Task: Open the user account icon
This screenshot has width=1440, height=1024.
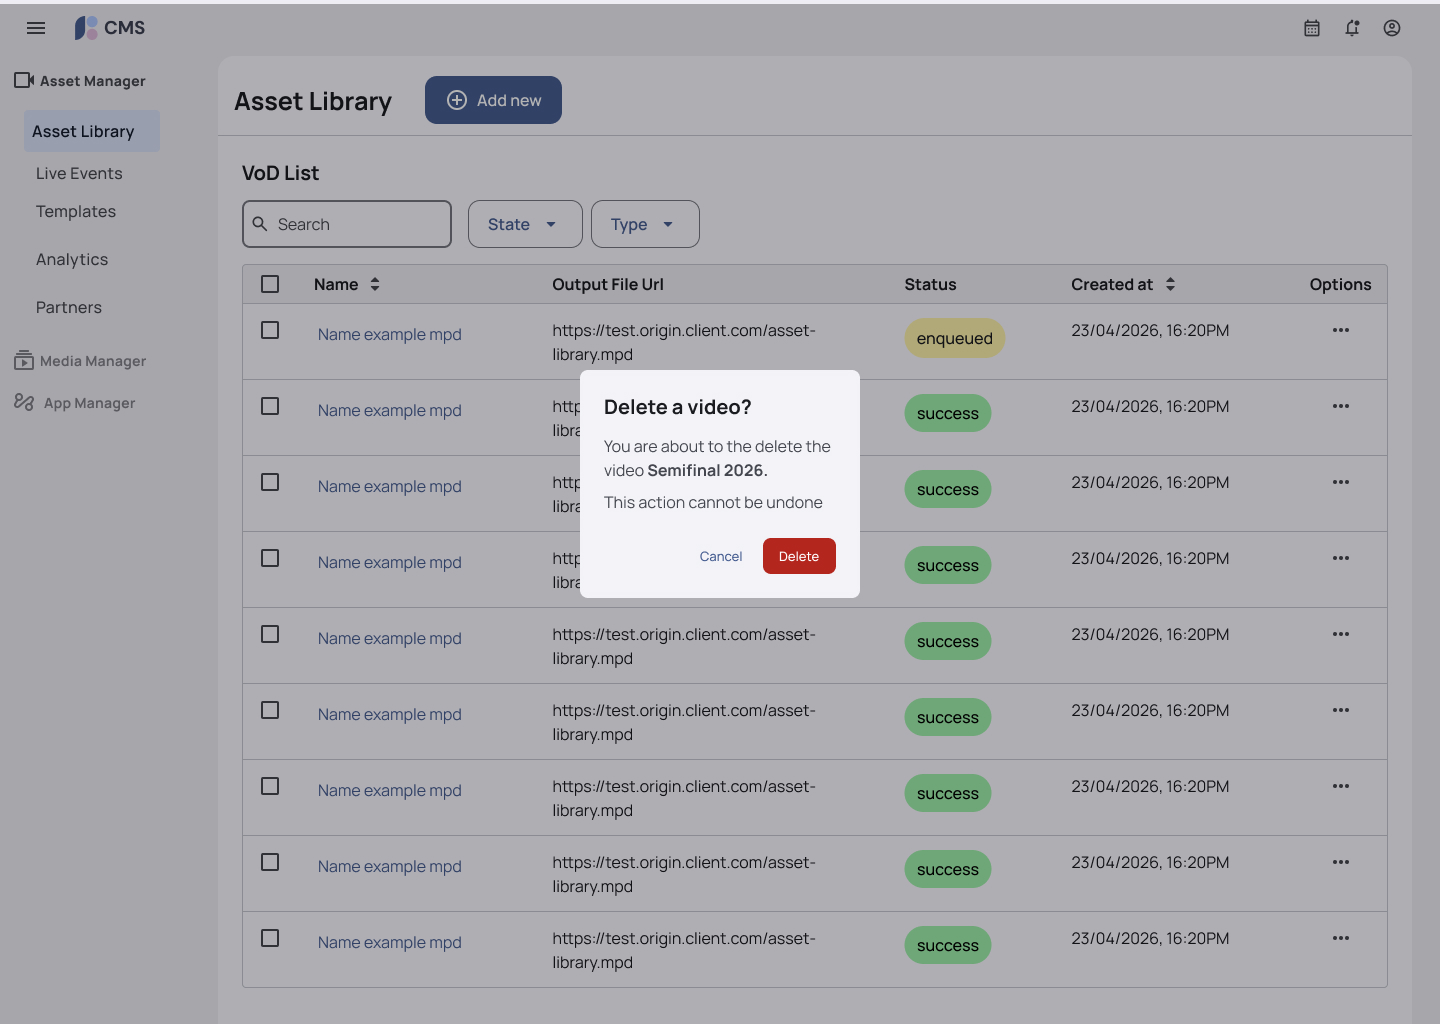Action: 1392,28
